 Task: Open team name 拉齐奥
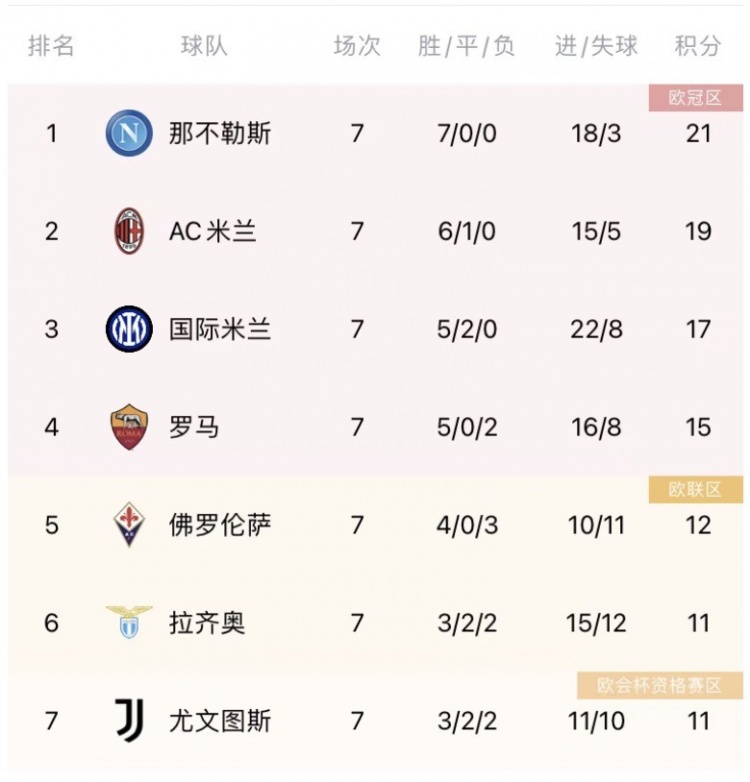[x=207, y=623]
